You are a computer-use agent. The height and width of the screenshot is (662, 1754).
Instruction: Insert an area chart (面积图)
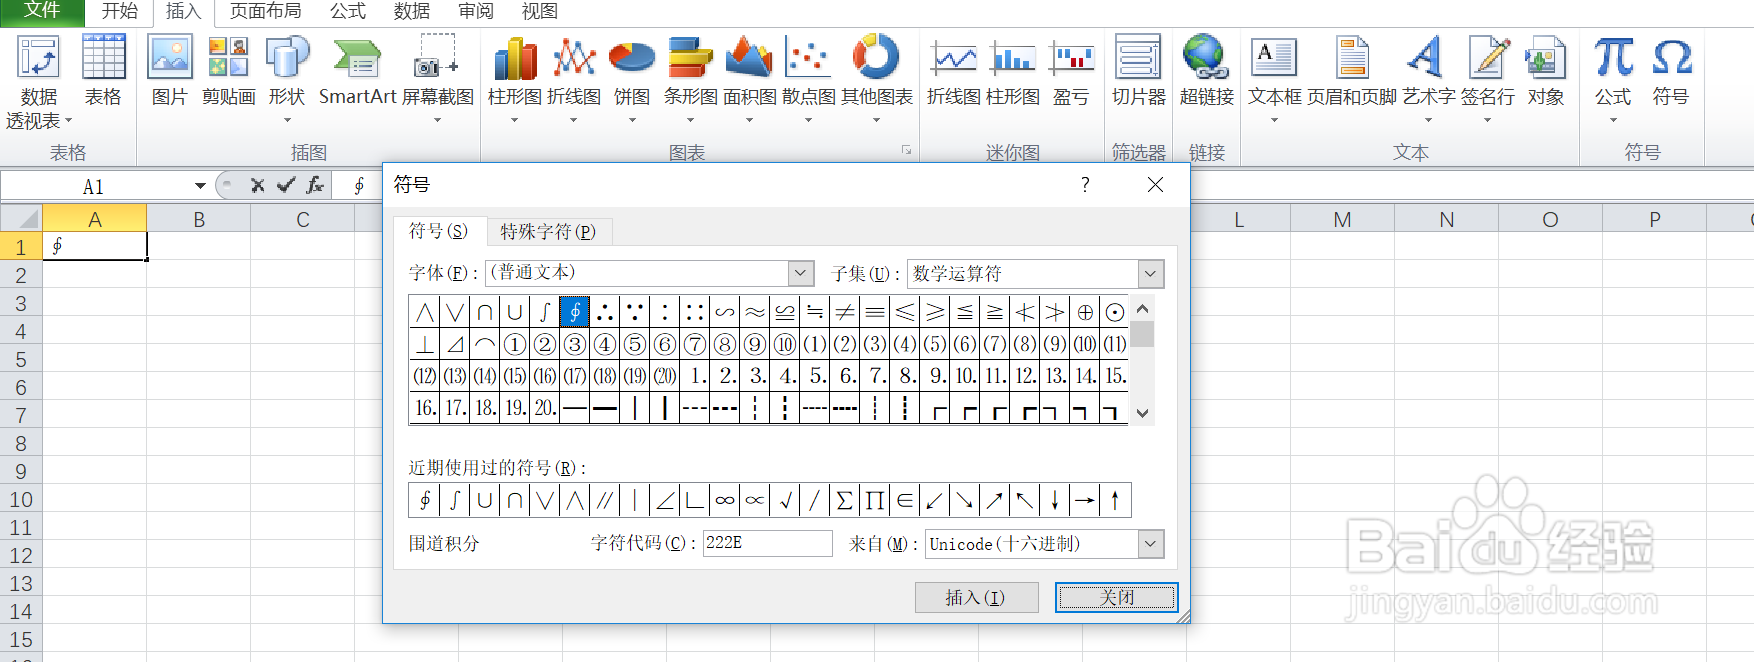[x=749, y=80]
